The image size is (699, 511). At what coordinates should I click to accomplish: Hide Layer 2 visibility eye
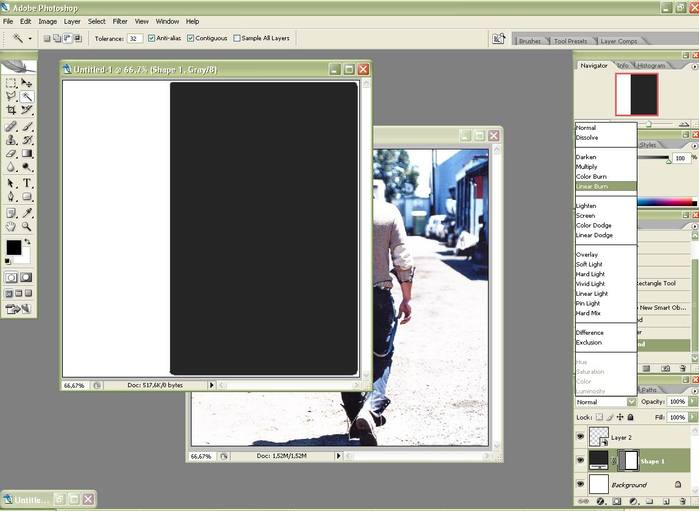pos(580,437)
